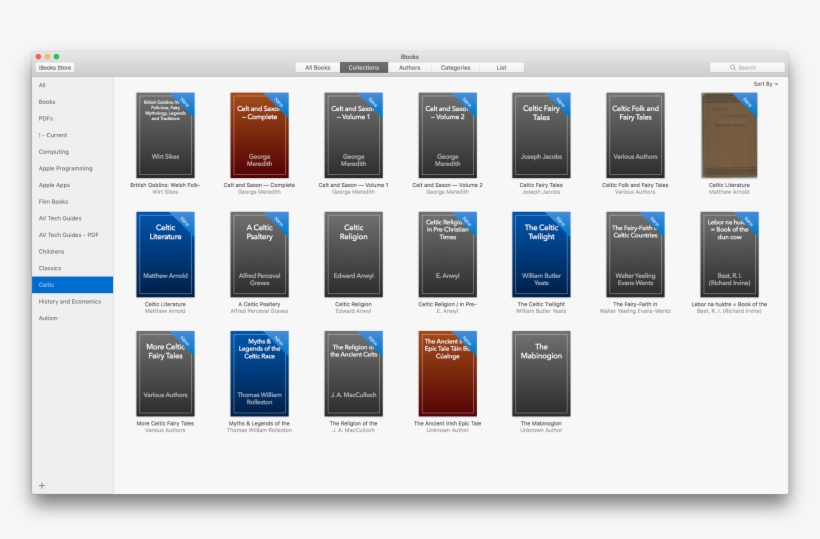
Task: Open the Computing collection
Action: tap(72, 152)
